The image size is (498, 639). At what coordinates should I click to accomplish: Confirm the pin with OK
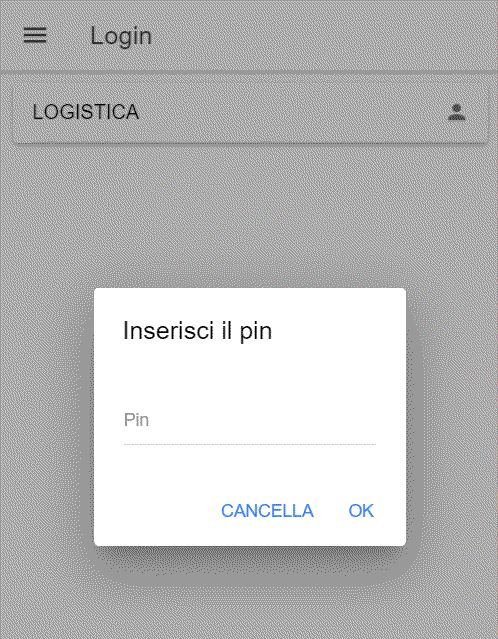tap(361, 511)
